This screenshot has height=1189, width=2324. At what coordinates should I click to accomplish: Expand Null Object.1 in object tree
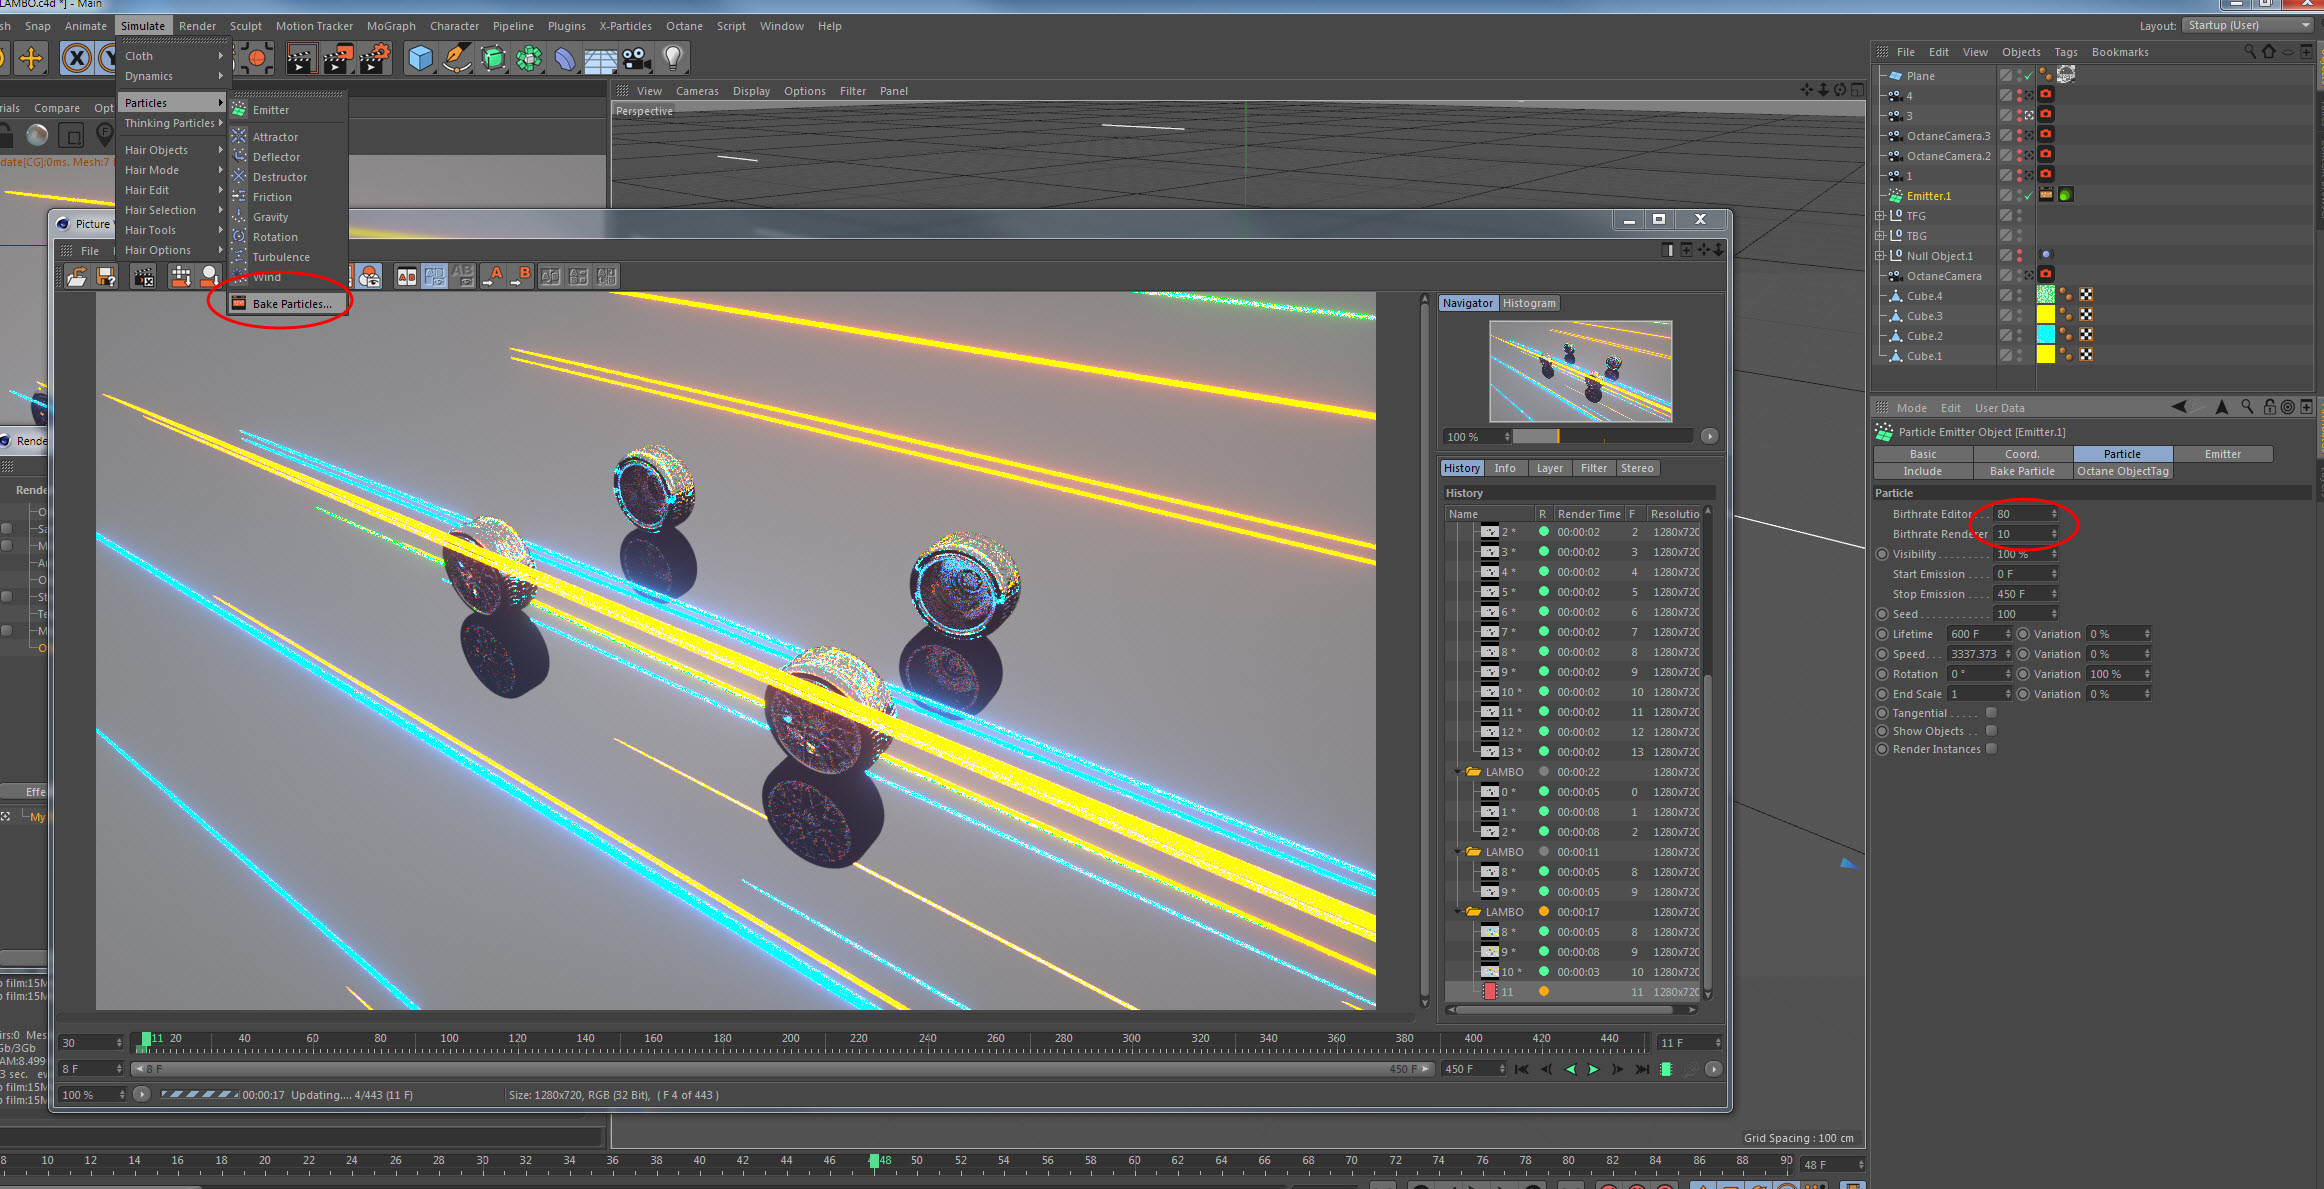point(1880,256)
